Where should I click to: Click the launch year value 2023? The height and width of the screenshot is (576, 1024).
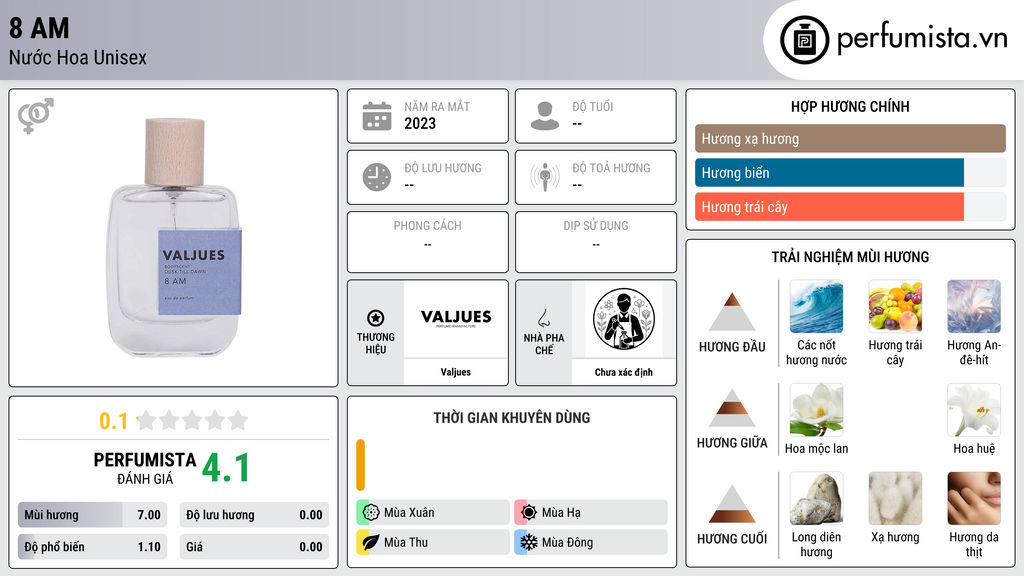coord(420,123)
